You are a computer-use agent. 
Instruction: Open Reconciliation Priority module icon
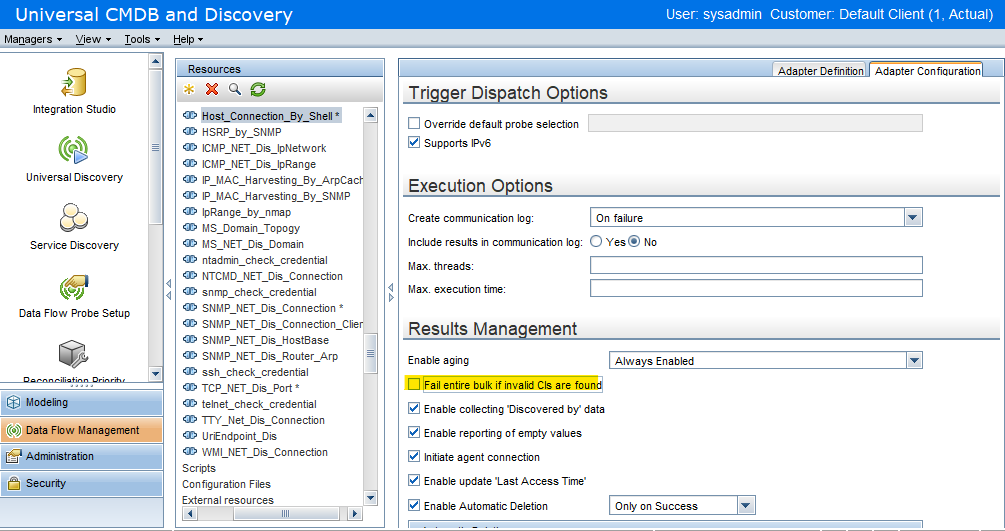pos(73,354)
